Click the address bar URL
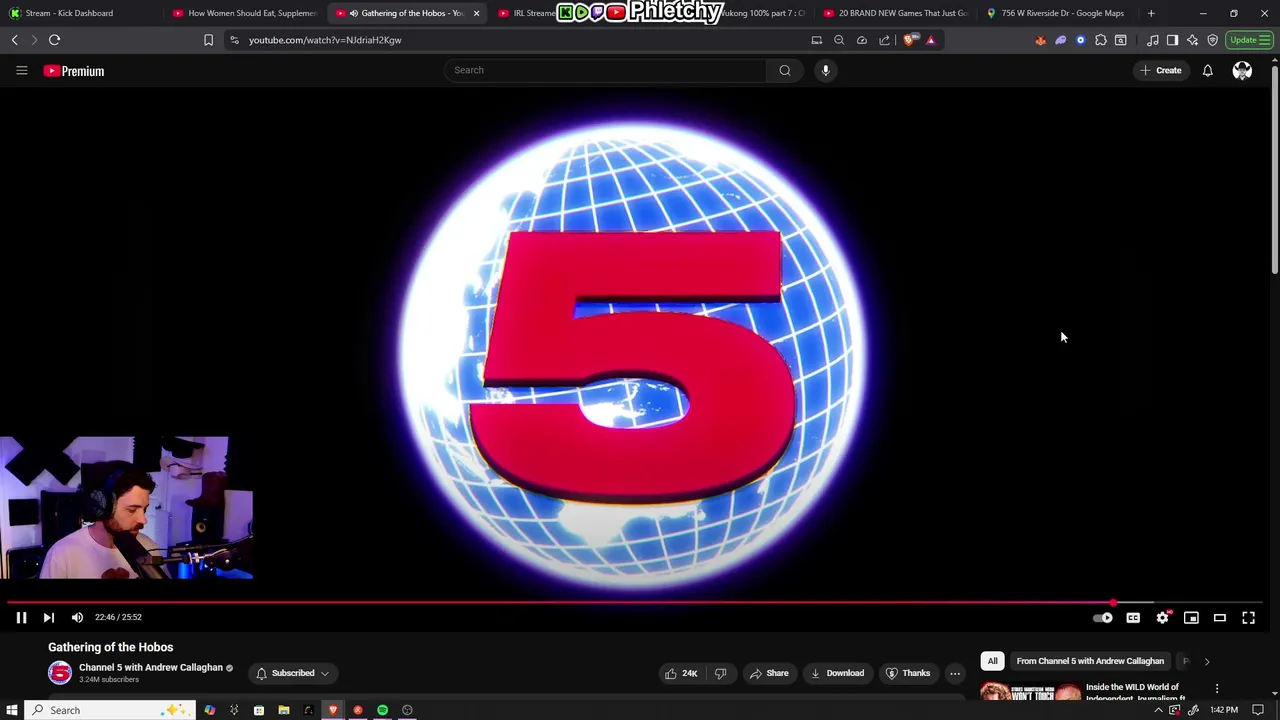This screenshot has height=720, width=1280. [x=325, y=40]
